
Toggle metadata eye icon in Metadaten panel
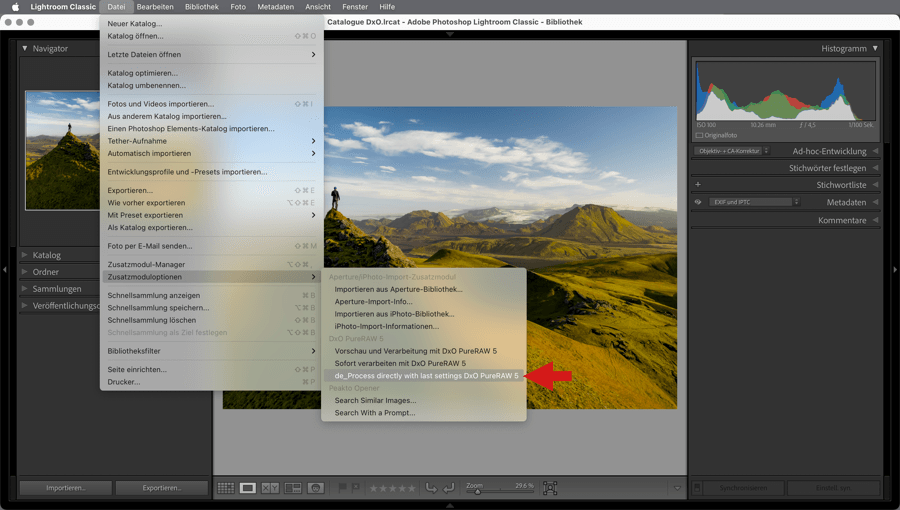698,202
